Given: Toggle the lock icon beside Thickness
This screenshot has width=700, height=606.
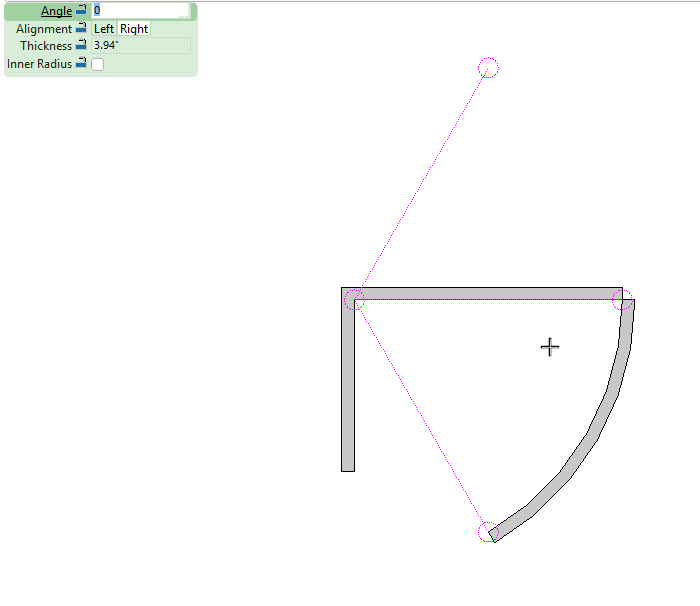Looking at the screenshot, I should [x=81, y=45].
